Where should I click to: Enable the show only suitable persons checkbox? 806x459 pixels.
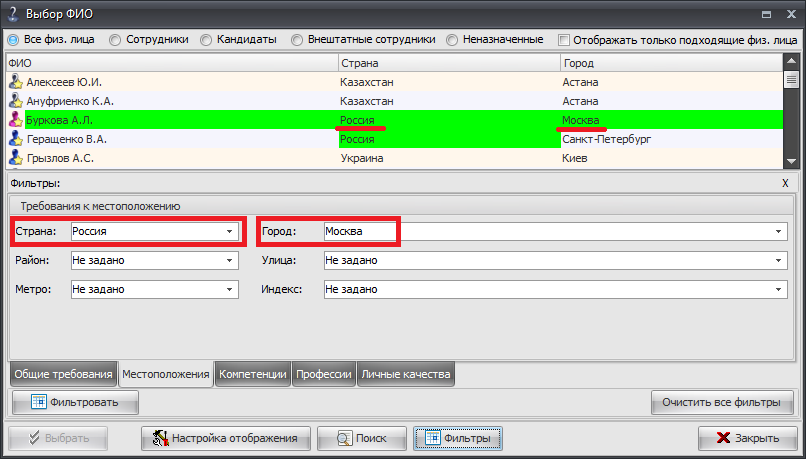(x=565, y=40)
